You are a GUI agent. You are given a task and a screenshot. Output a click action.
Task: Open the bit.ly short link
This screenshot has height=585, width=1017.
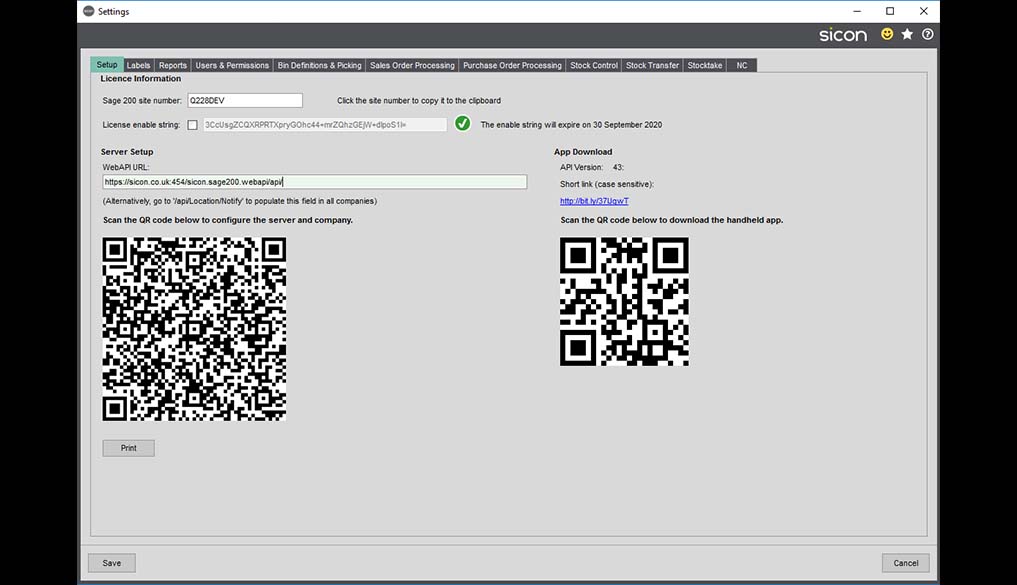click(x=594, y=201)
